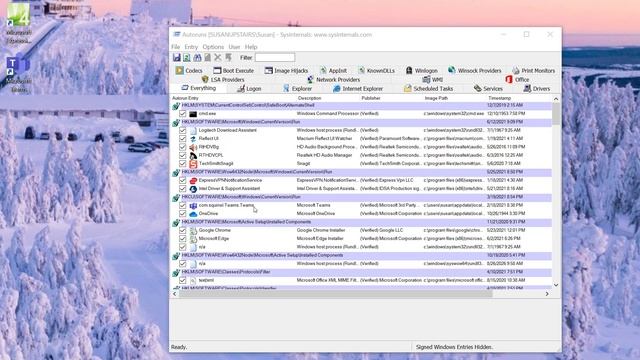The width and height of the screenshot is (640, 360).
Task: Click vertical scrollbar down arrow
Action: pos(556,285)
